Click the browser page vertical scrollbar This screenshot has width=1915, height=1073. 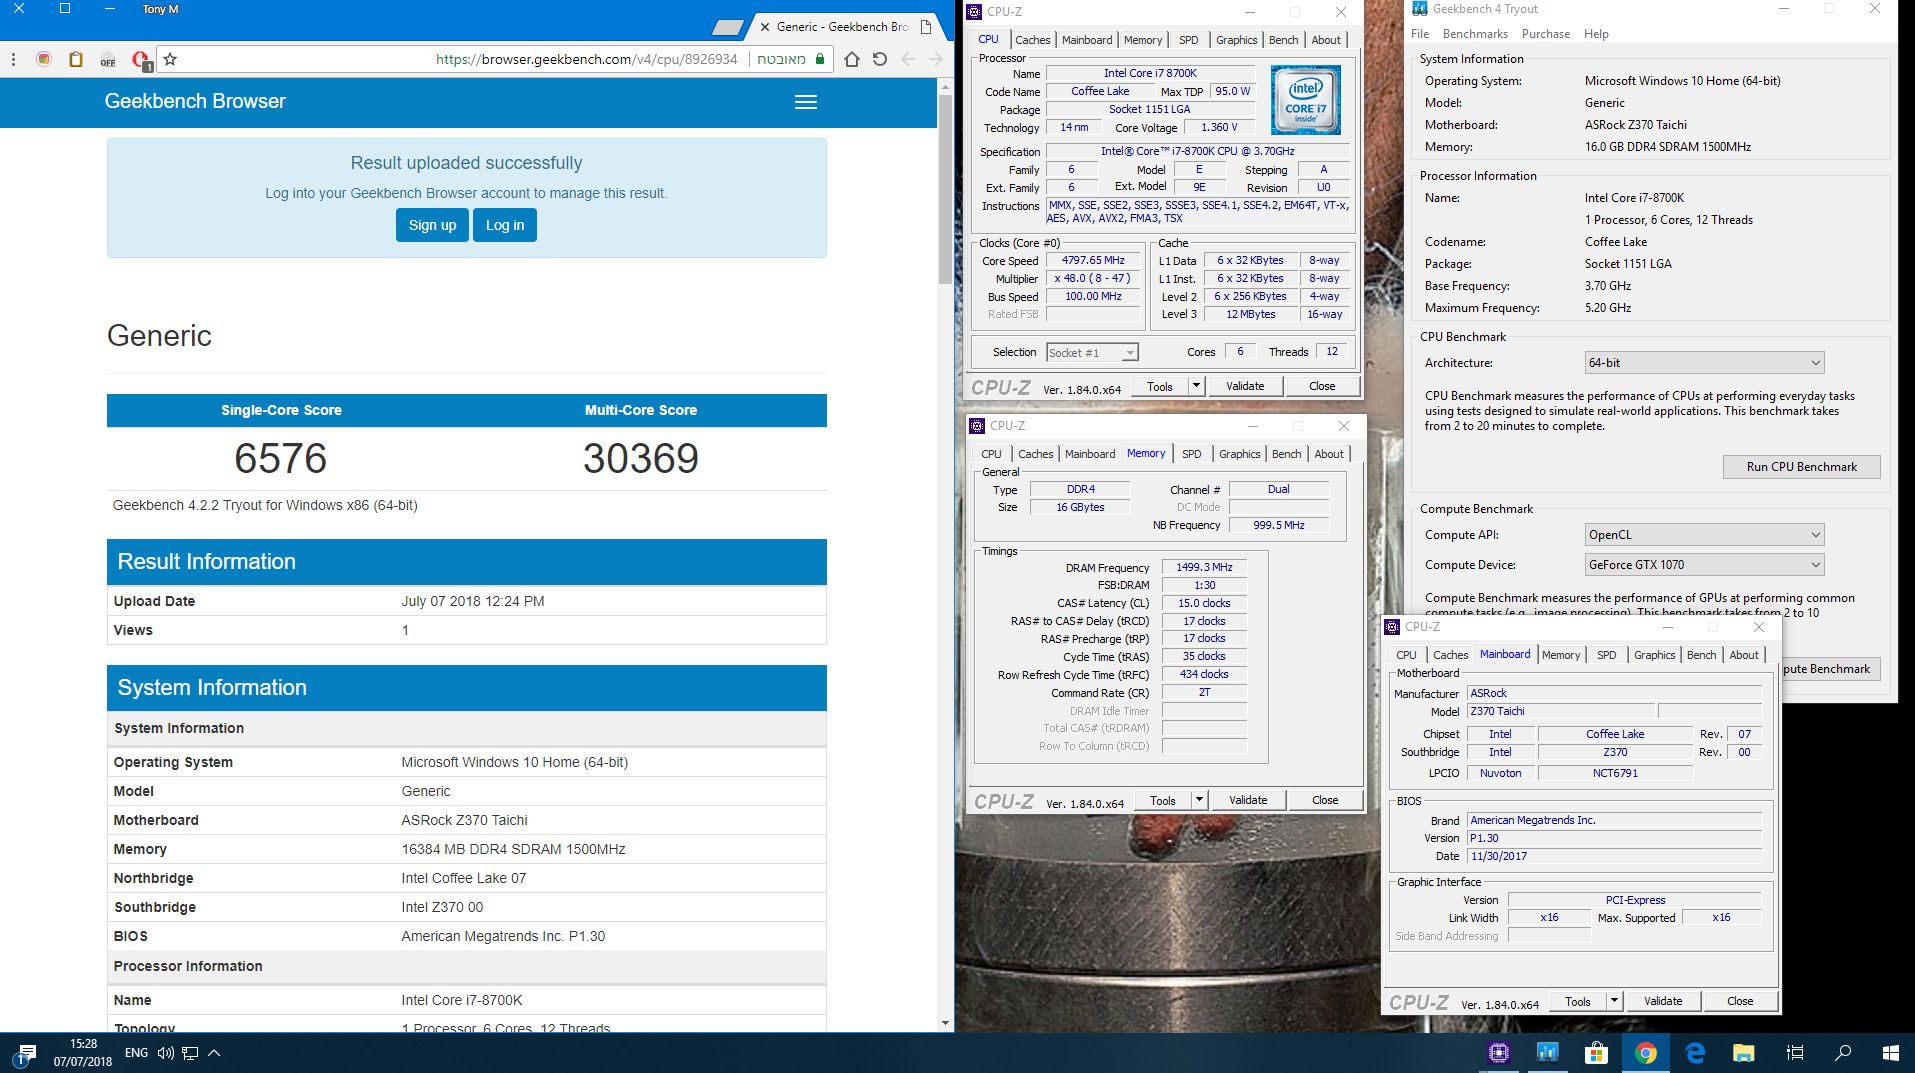click(x=945, y=190)
